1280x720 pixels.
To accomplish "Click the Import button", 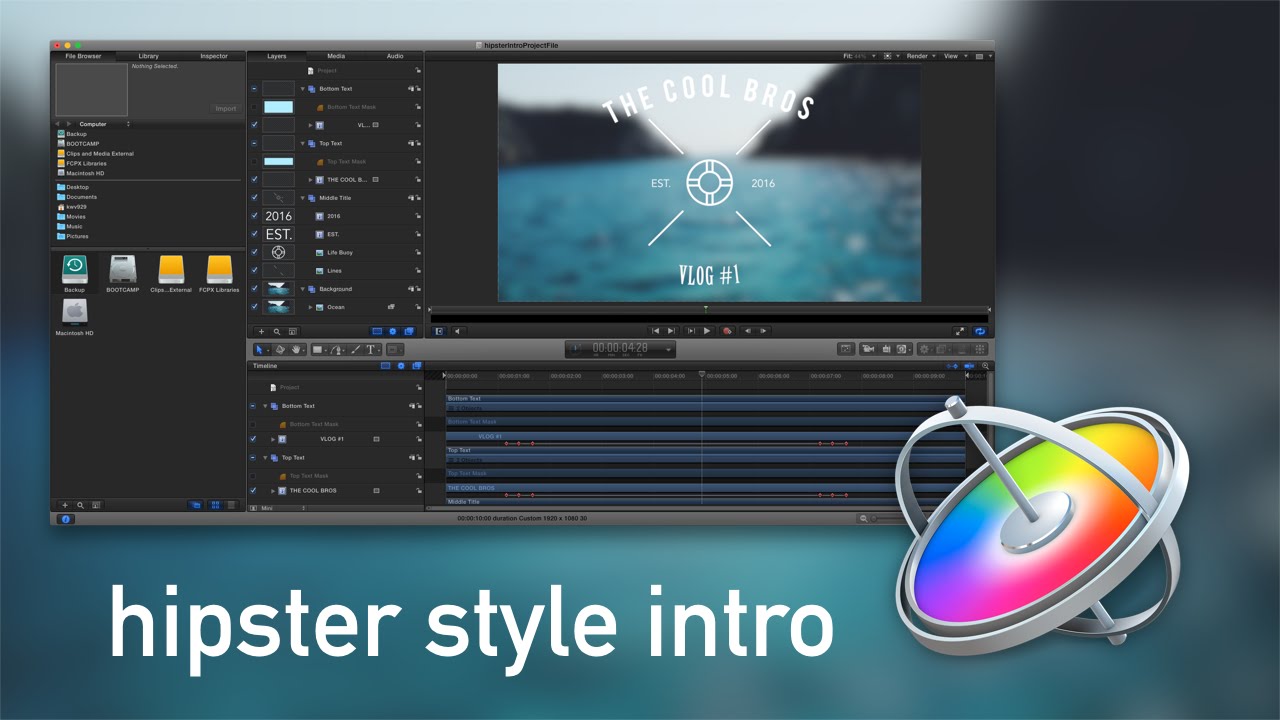I will (x=226, y=109).
